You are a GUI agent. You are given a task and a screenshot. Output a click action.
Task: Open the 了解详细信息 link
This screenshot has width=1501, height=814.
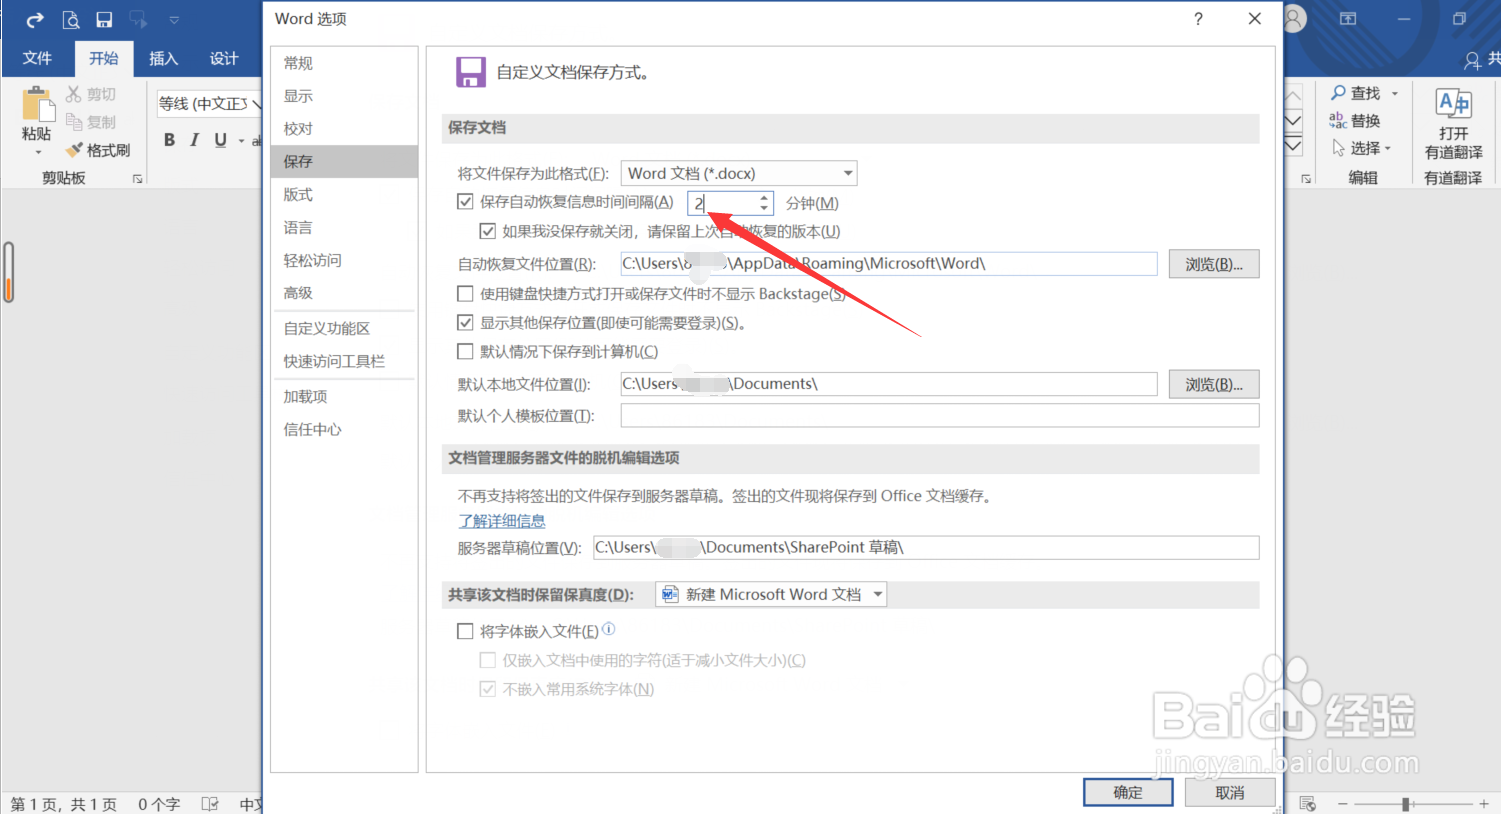pyautogui.click(x=502, y=521)
